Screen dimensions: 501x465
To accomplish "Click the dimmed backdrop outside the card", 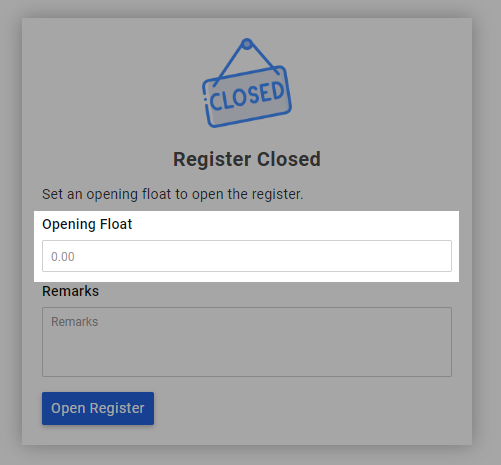I will point(486,233).
